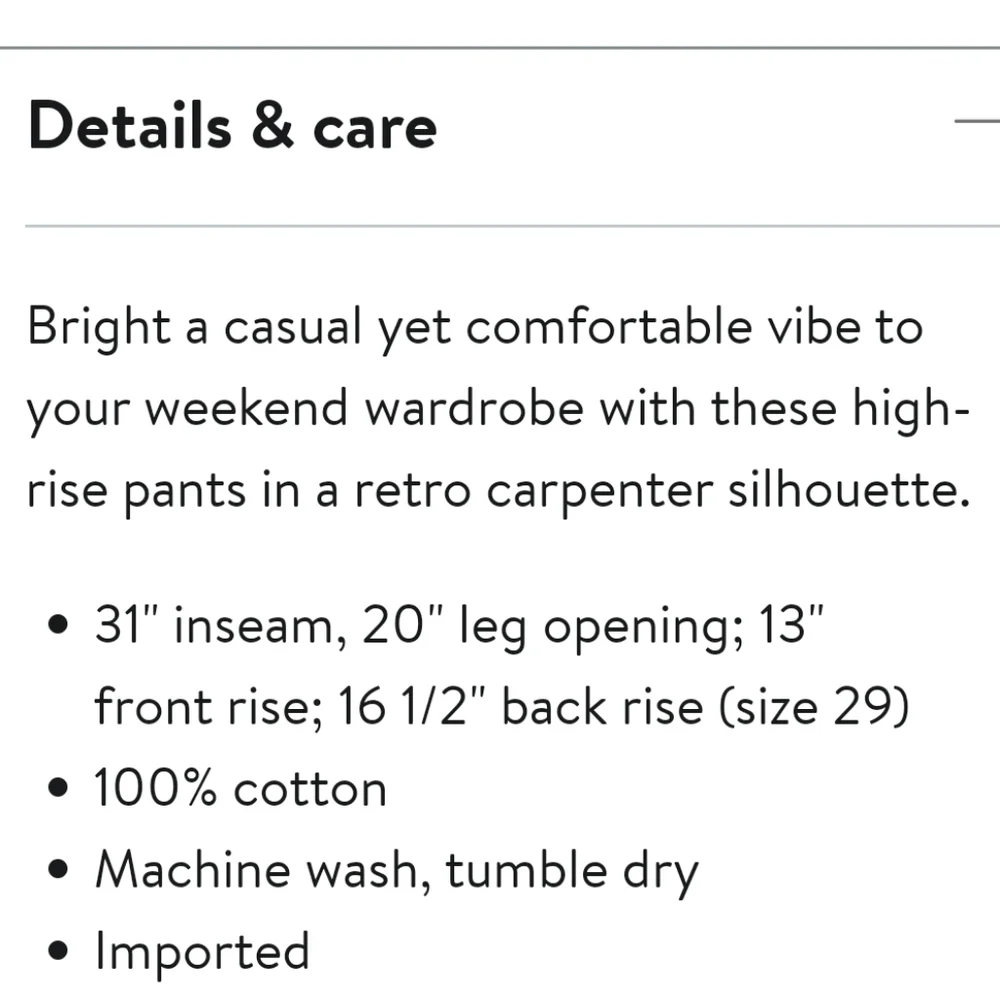Click the bullet beside Imported

click(x=58, y=950)
